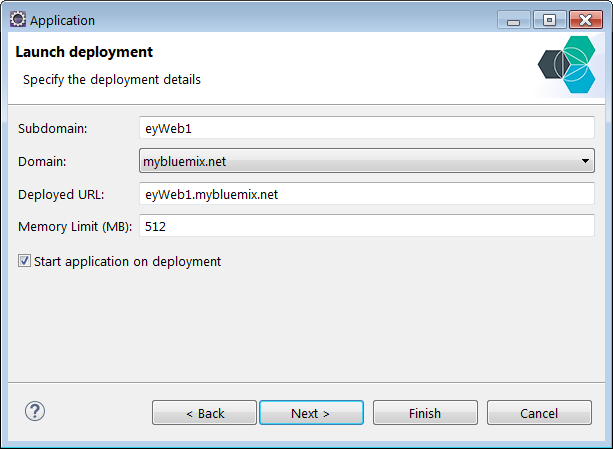Focus the Subdomain text field
Viewport: 613px width, 449px height.
[x=367, y=128]
